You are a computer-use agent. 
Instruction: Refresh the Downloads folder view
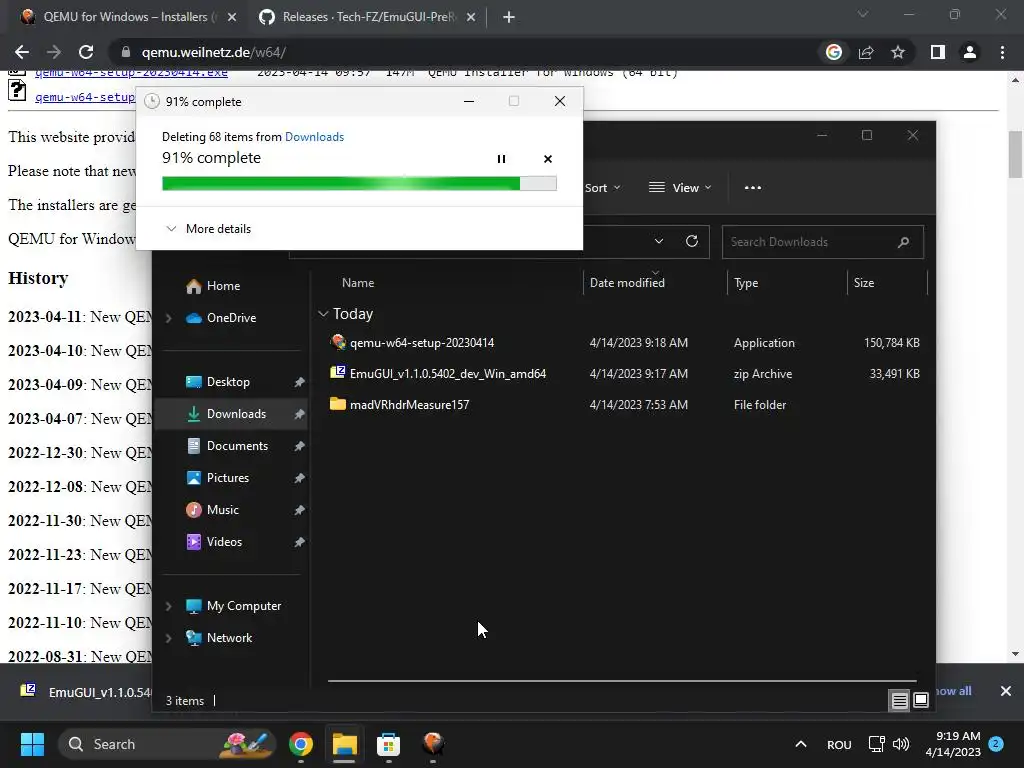tap(692, 241)
